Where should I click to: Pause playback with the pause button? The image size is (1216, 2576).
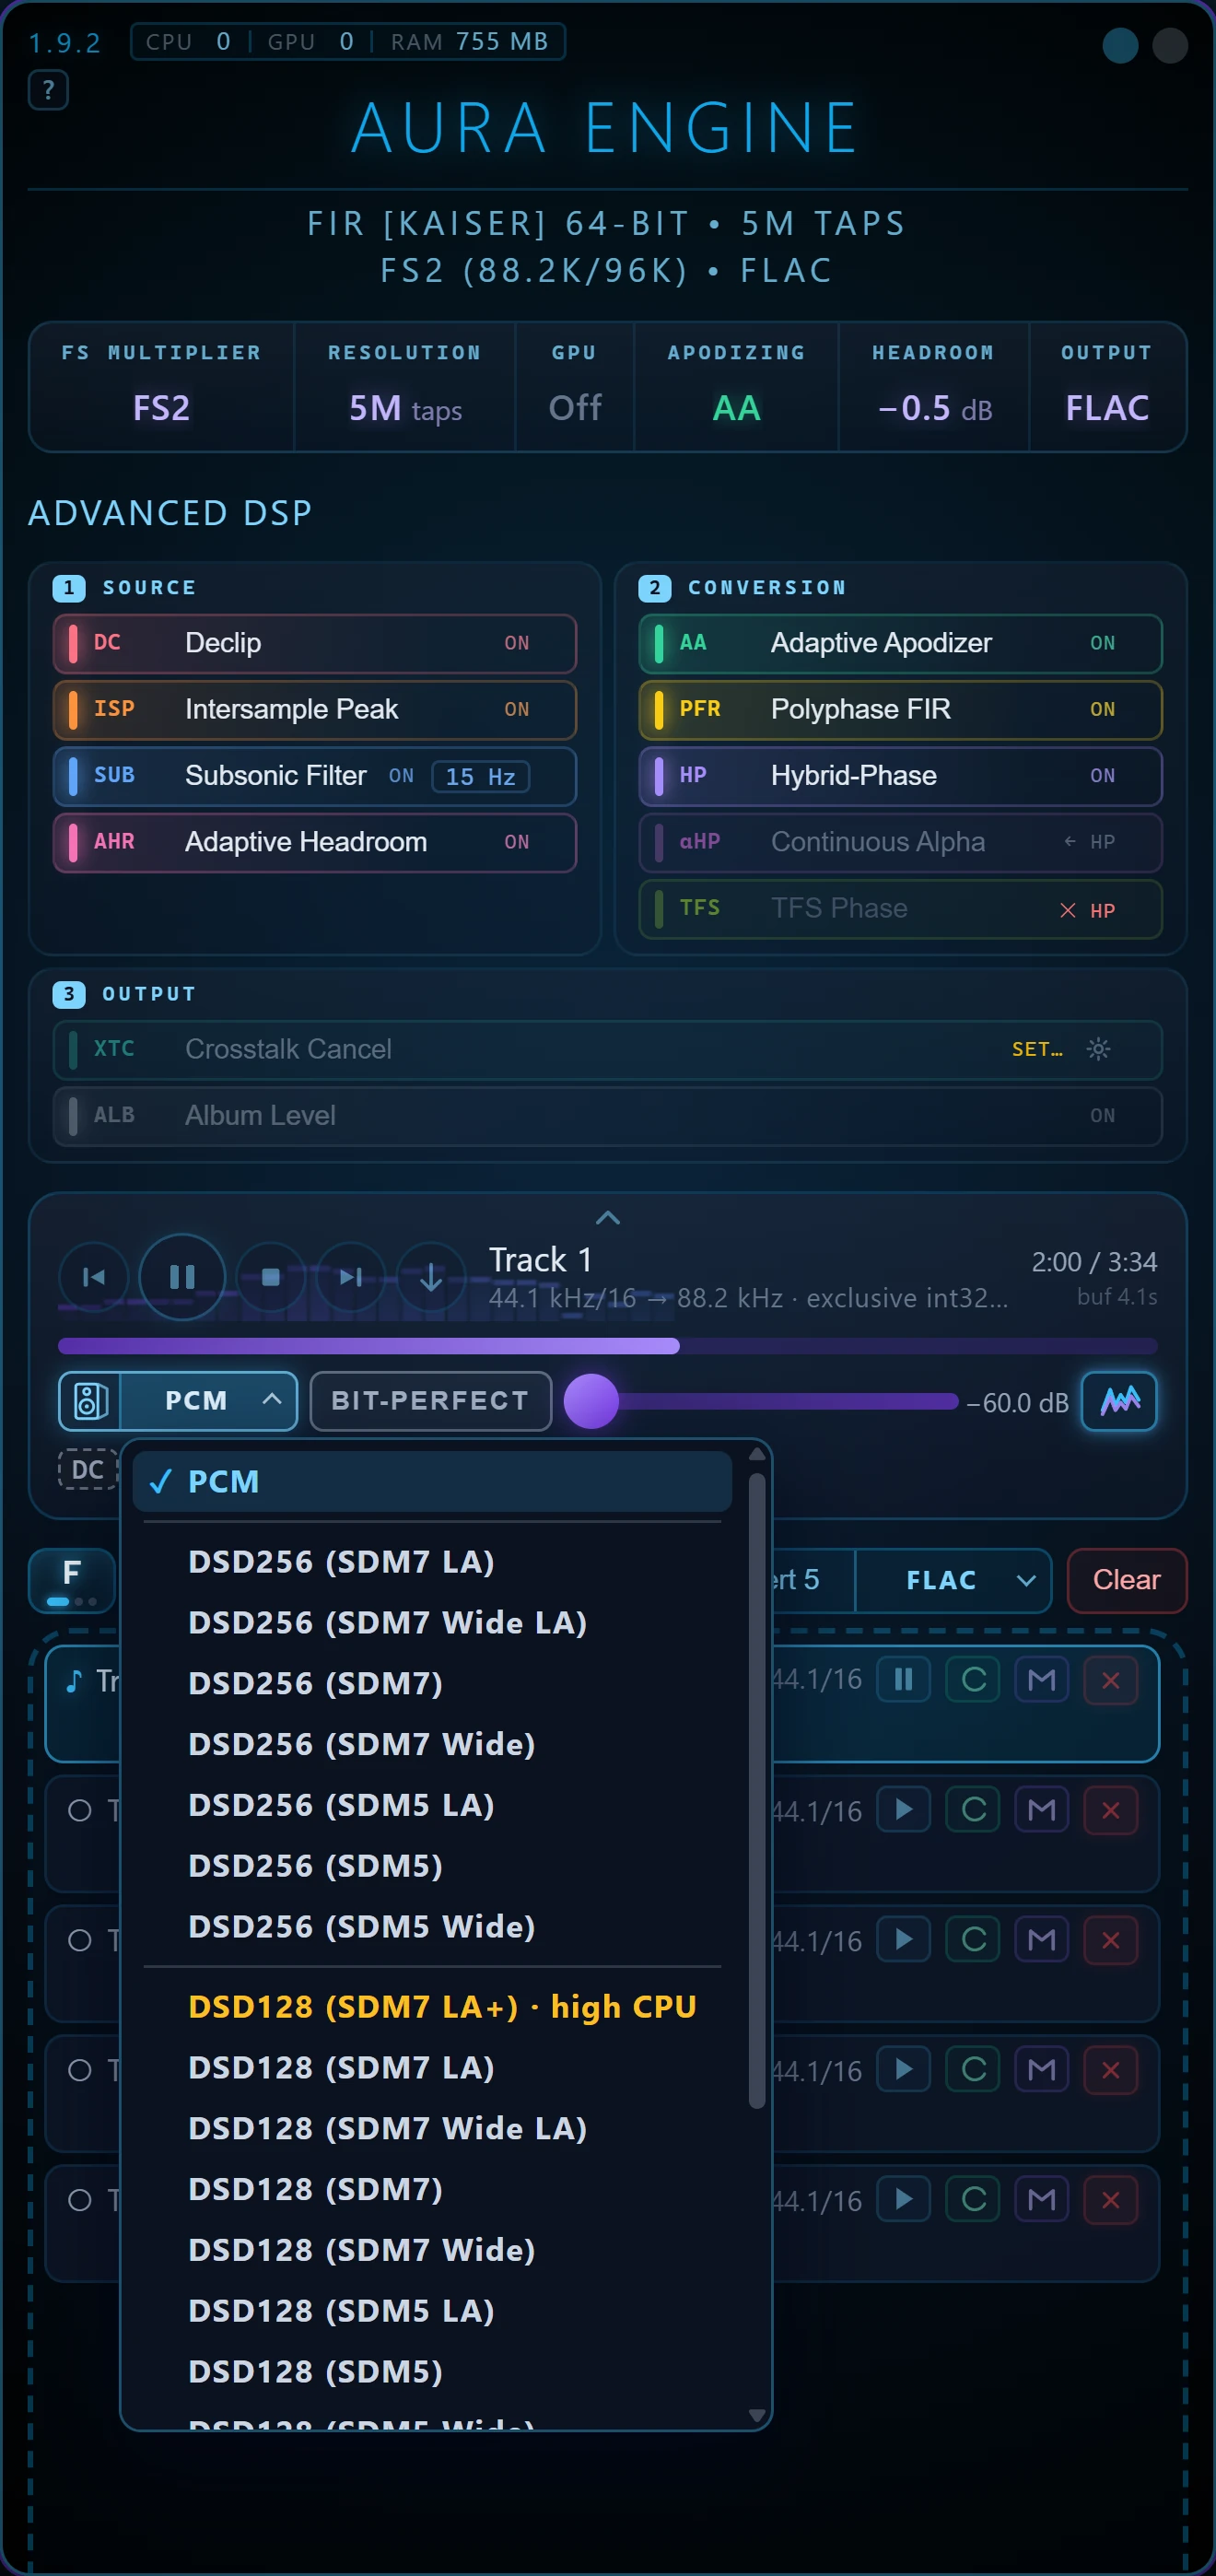[182, 1277]
